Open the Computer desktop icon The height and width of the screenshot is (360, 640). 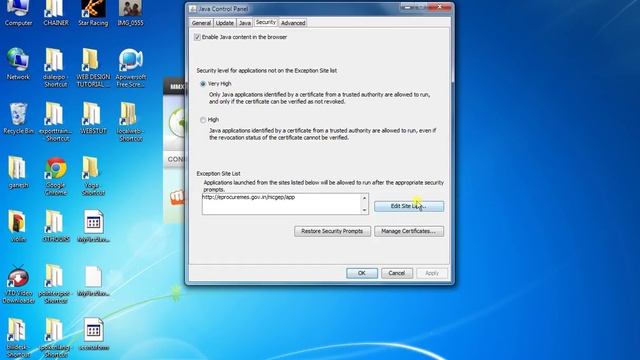pos(18,12)
